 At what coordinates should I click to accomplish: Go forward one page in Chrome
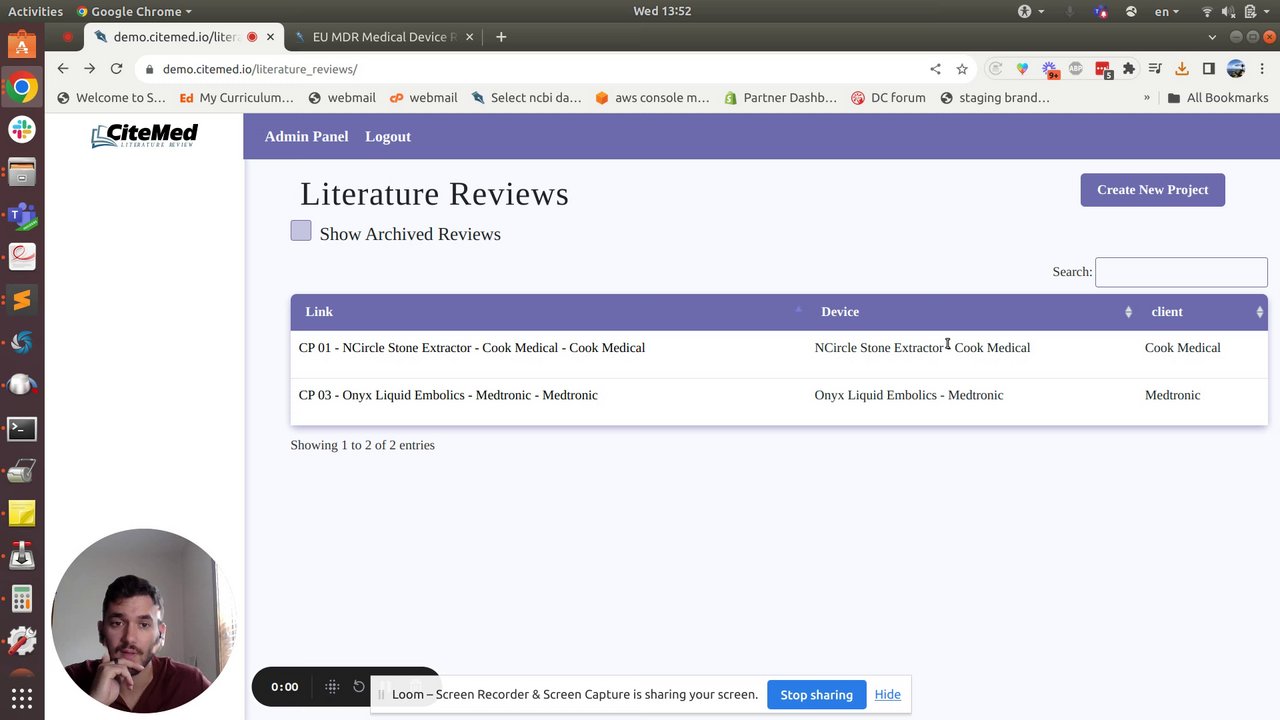tap(90, 69)
